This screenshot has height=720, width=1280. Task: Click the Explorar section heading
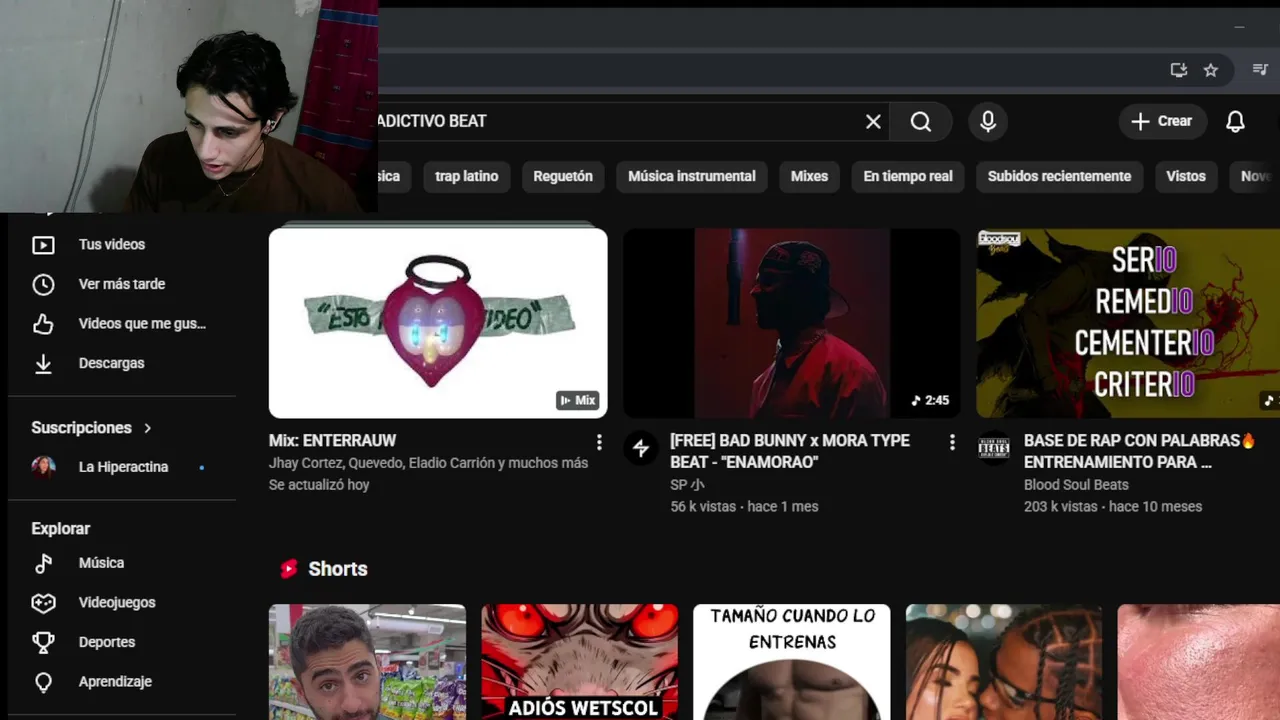click(61, 529)
